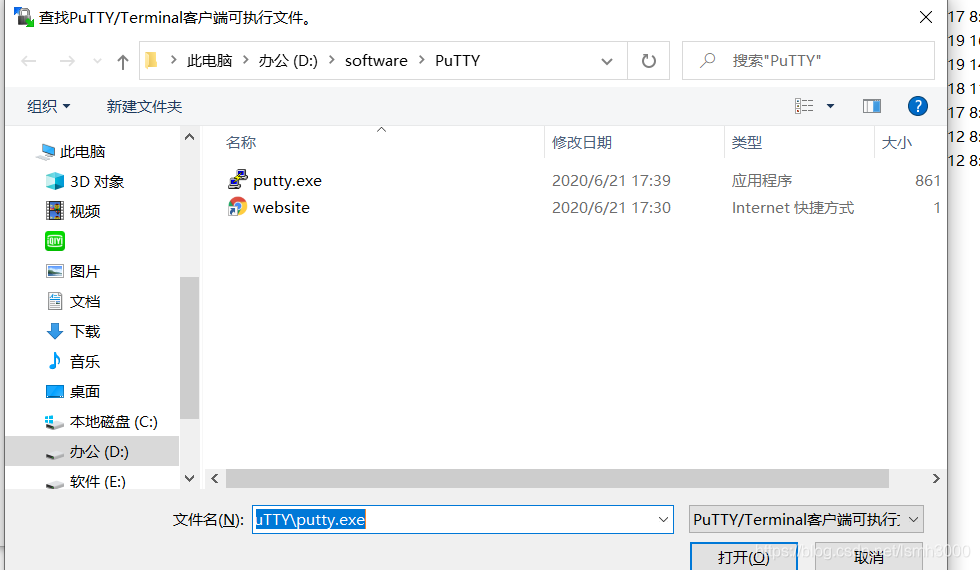This screenshot has height=570, width=980.
Task: Go up one folder level
Action: 122,61
